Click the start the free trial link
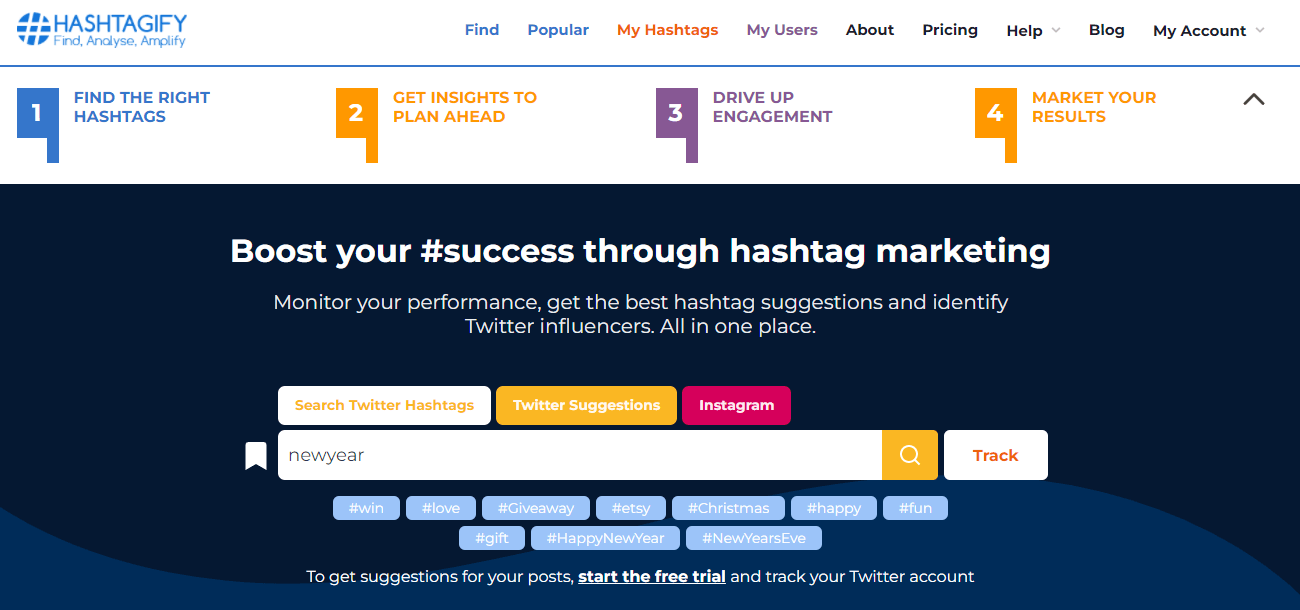 (651, 576)
